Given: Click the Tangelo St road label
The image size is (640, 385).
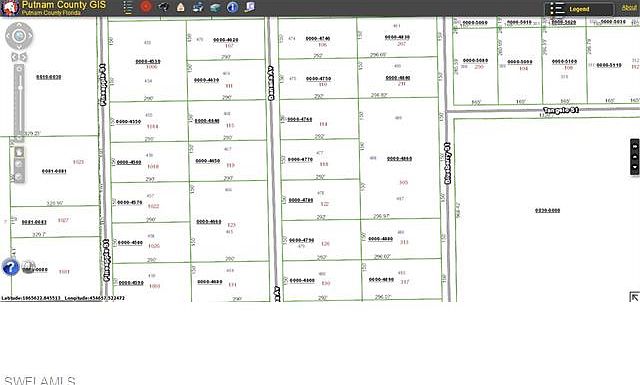Looking at the screenshot, I should click(561, 110).
